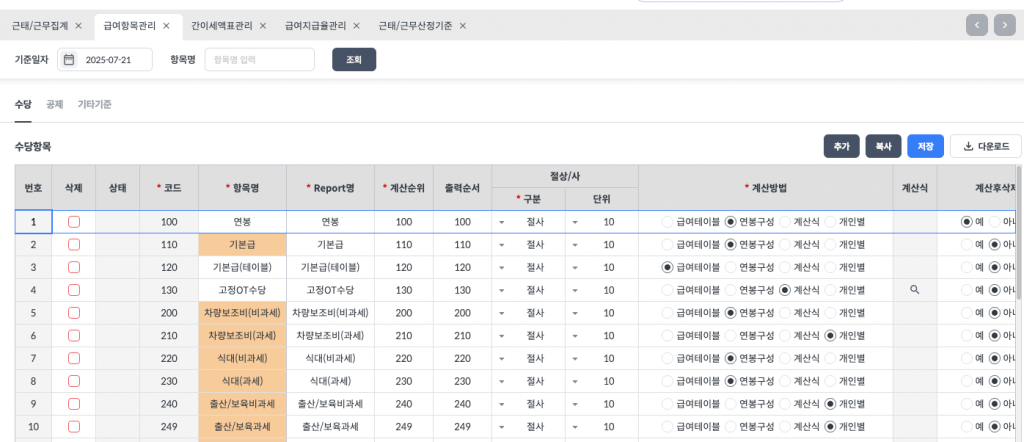
Task: Click the orange 기본급 항목명 cell
Action: 242,245
